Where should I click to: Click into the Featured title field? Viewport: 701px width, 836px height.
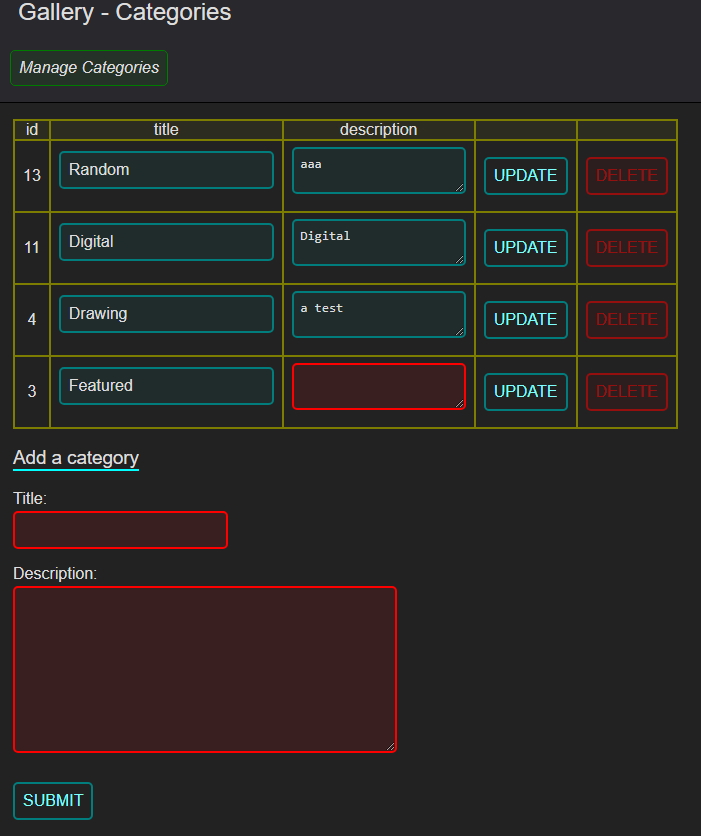[x=166, y=386]
